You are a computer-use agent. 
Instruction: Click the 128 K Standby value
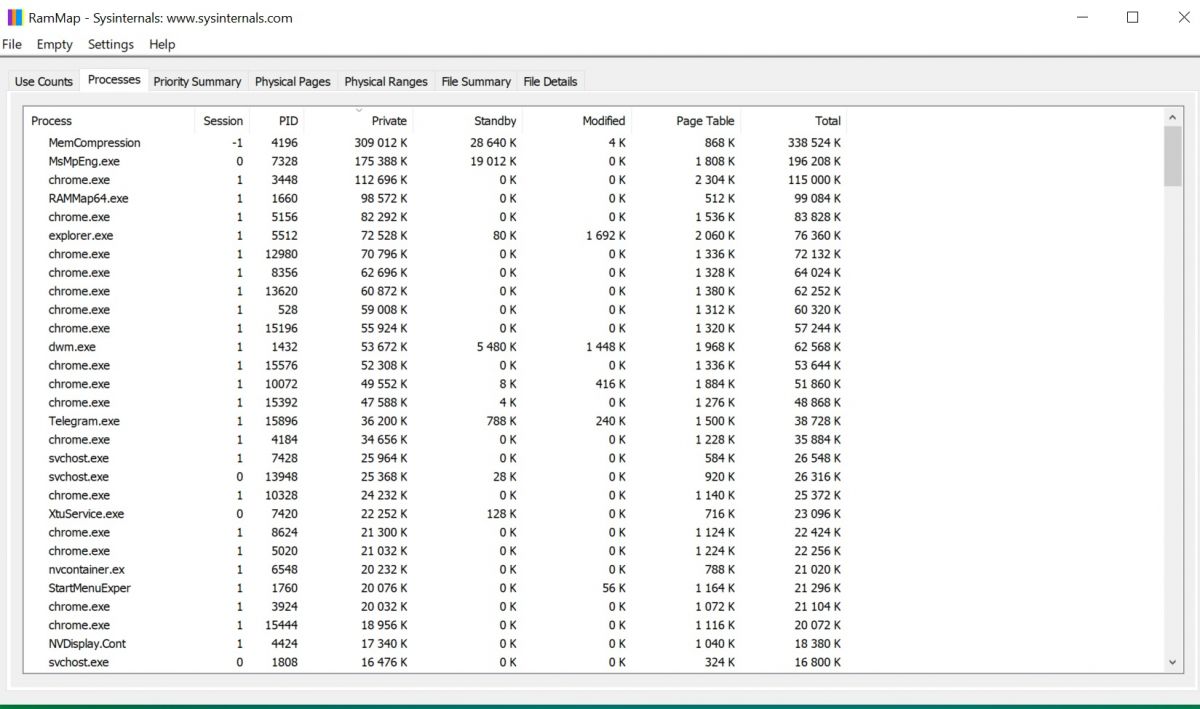pyautogui.click(x=501, y=514)
